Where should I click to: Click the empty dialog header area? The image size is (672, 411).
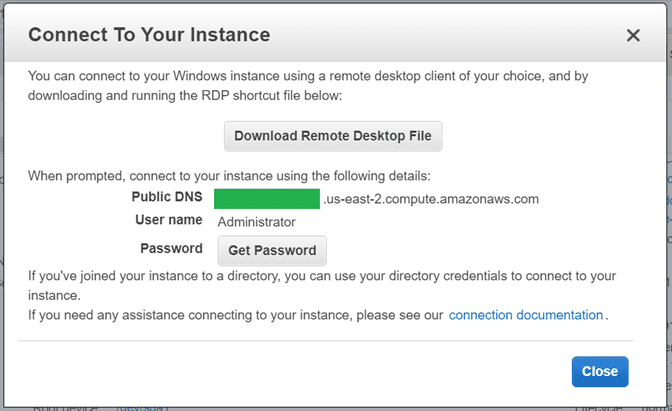[x=450, y=35]
